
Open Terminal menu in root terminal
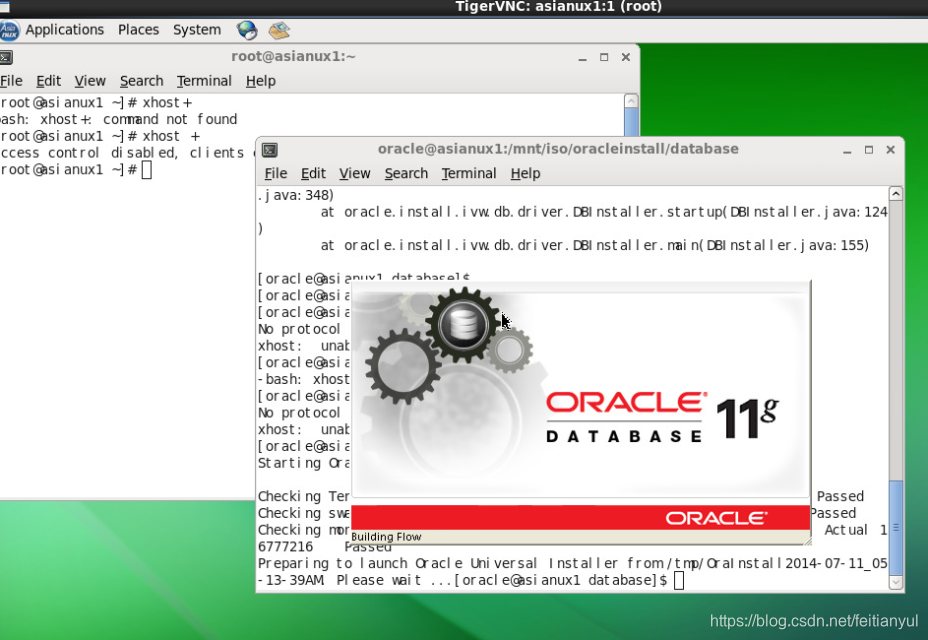click(204, 81)
